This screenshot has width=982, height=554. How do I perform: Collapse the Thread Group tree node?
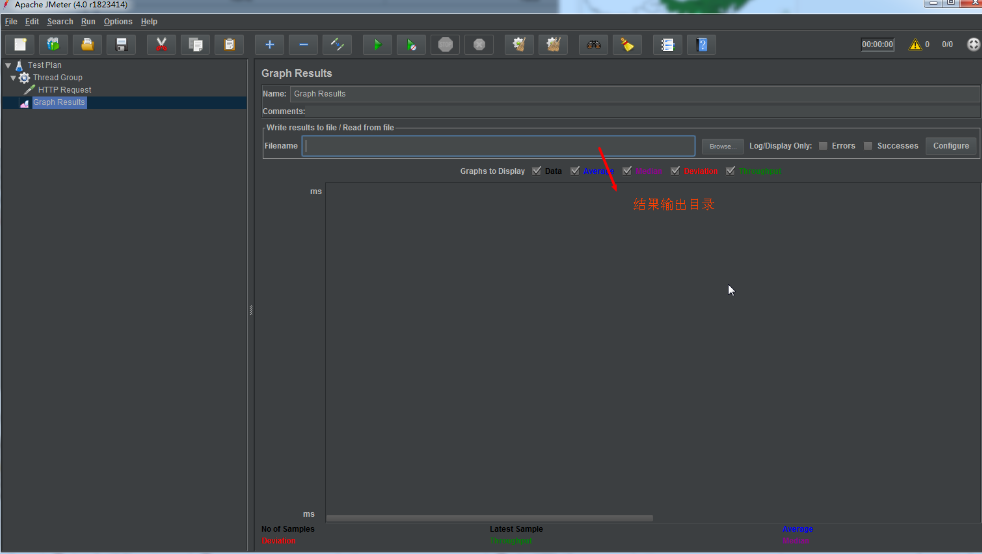coord(13,78)
